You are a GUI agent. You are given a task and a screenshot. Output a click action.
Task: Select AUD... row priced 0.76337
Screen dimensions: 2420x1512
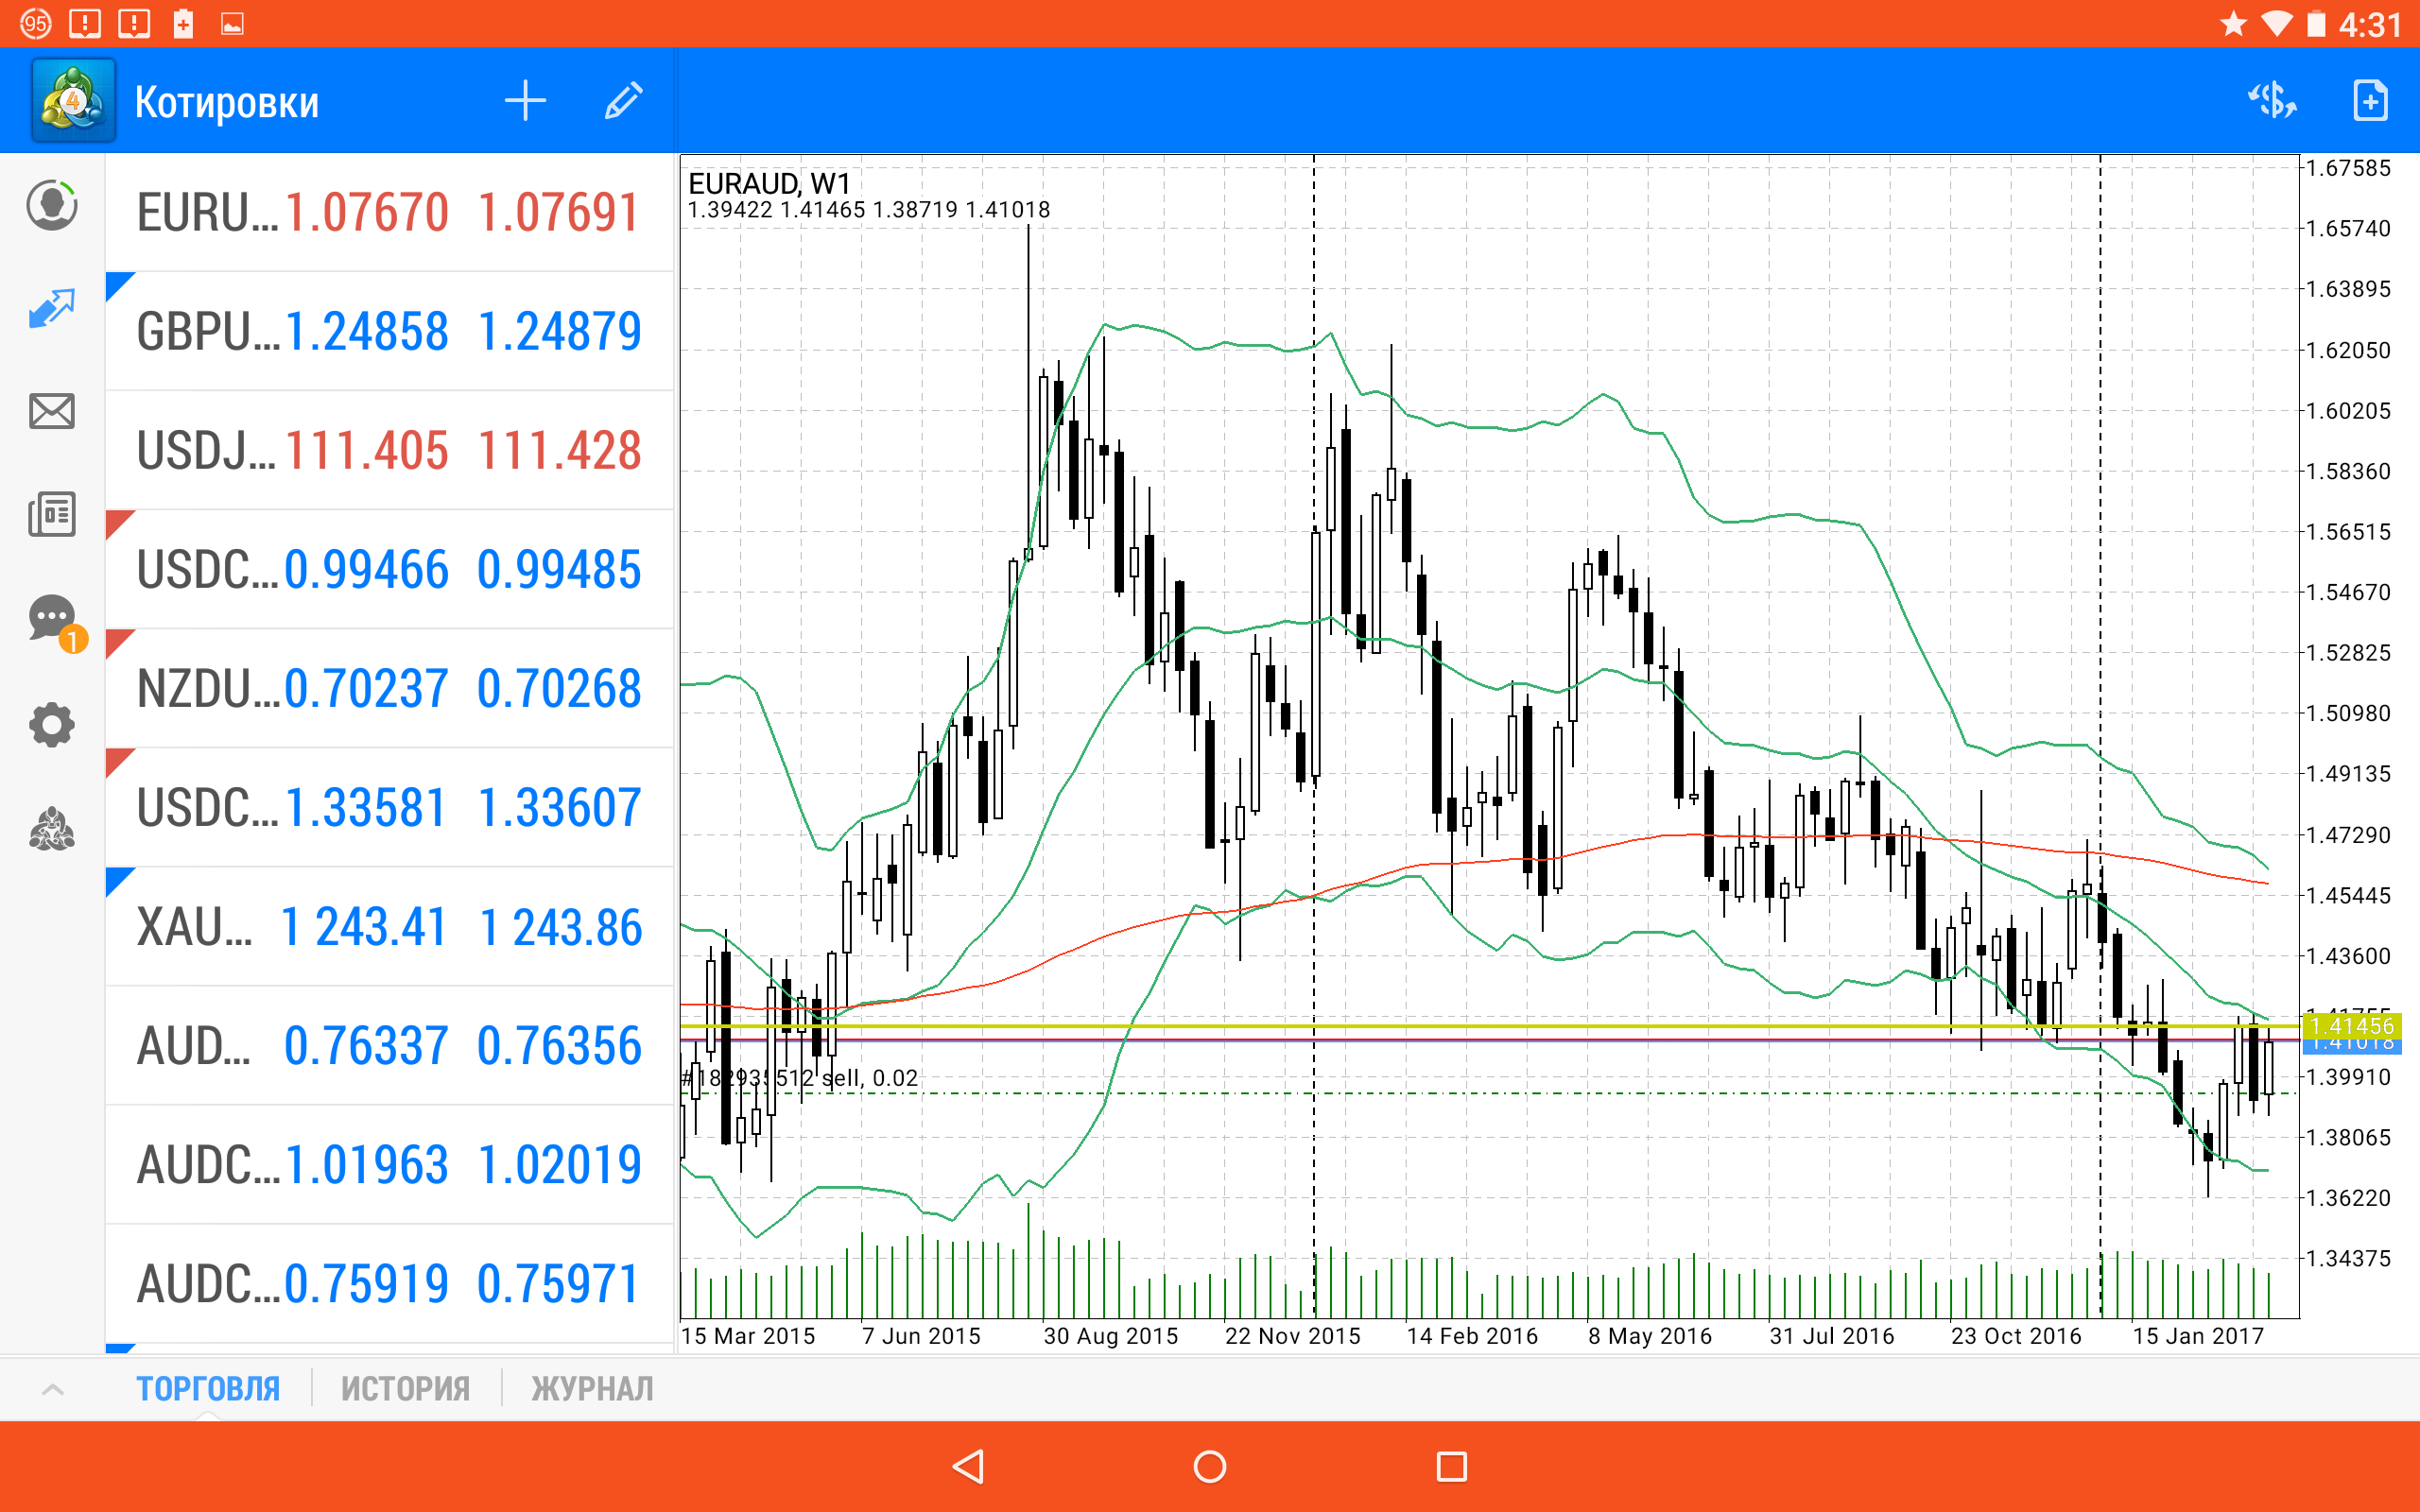[389, 1045]
